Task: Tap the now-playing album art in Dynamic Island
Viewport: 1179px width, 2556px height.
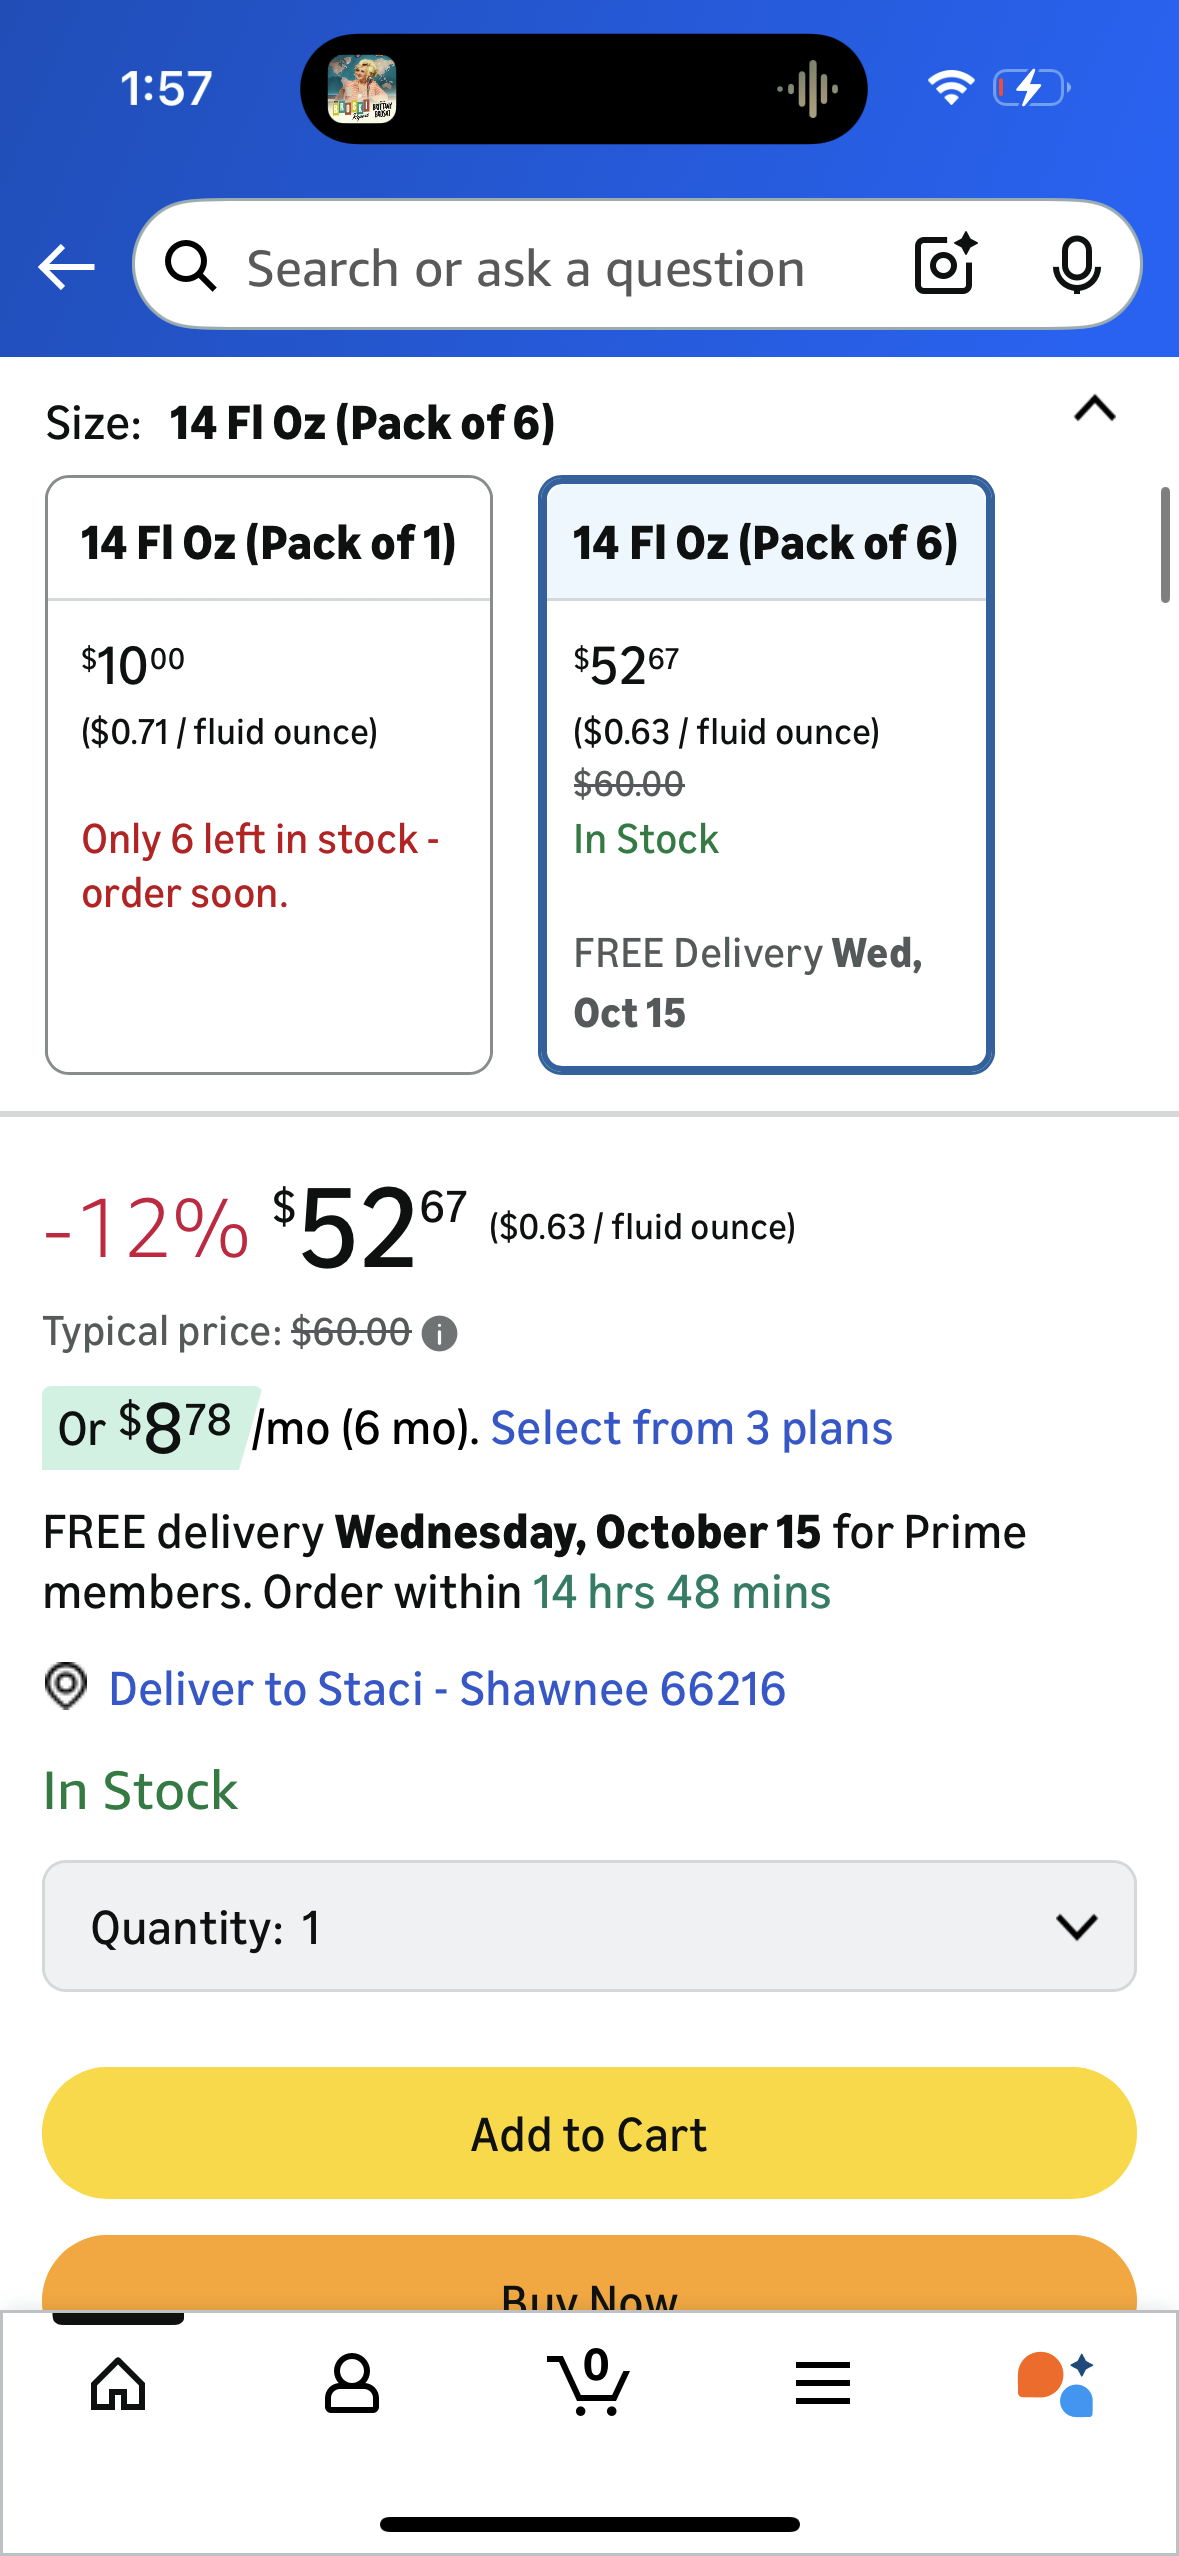Action: pos(362,89)
